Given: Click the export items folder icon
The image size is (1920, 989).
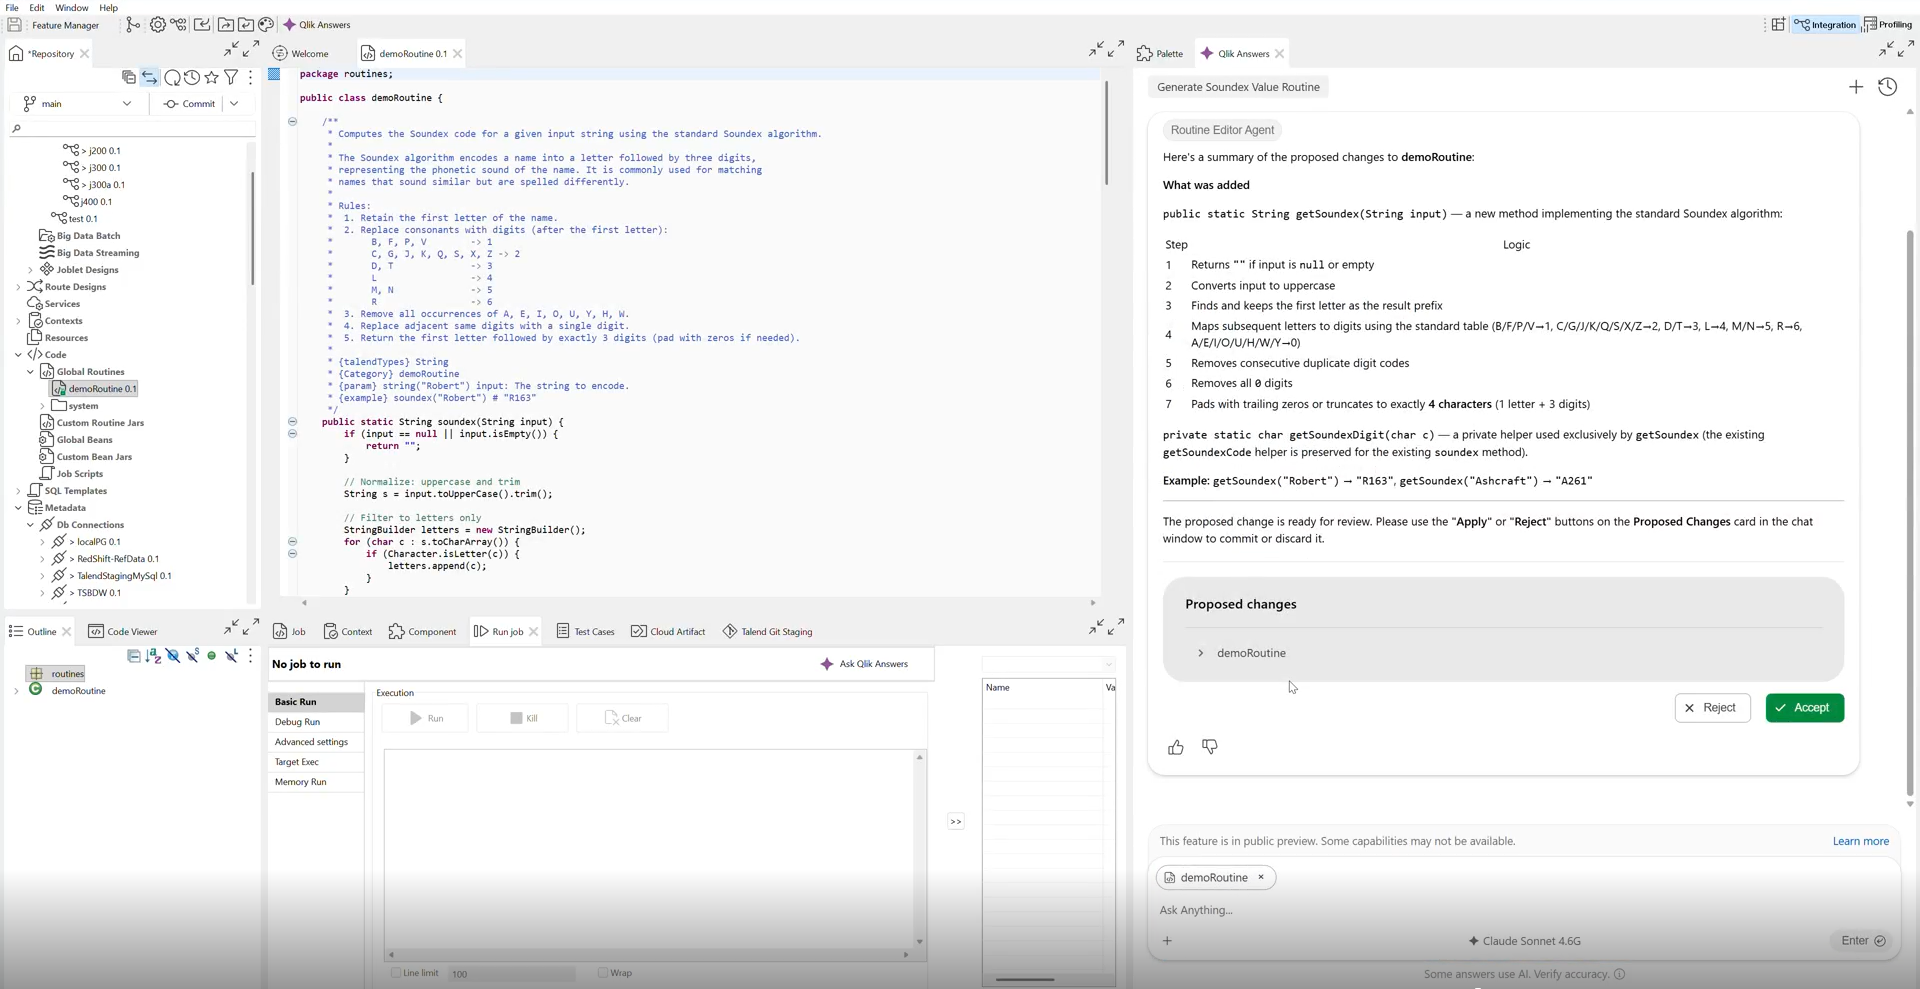Looking at the screenshot, I should coord(226,24).
